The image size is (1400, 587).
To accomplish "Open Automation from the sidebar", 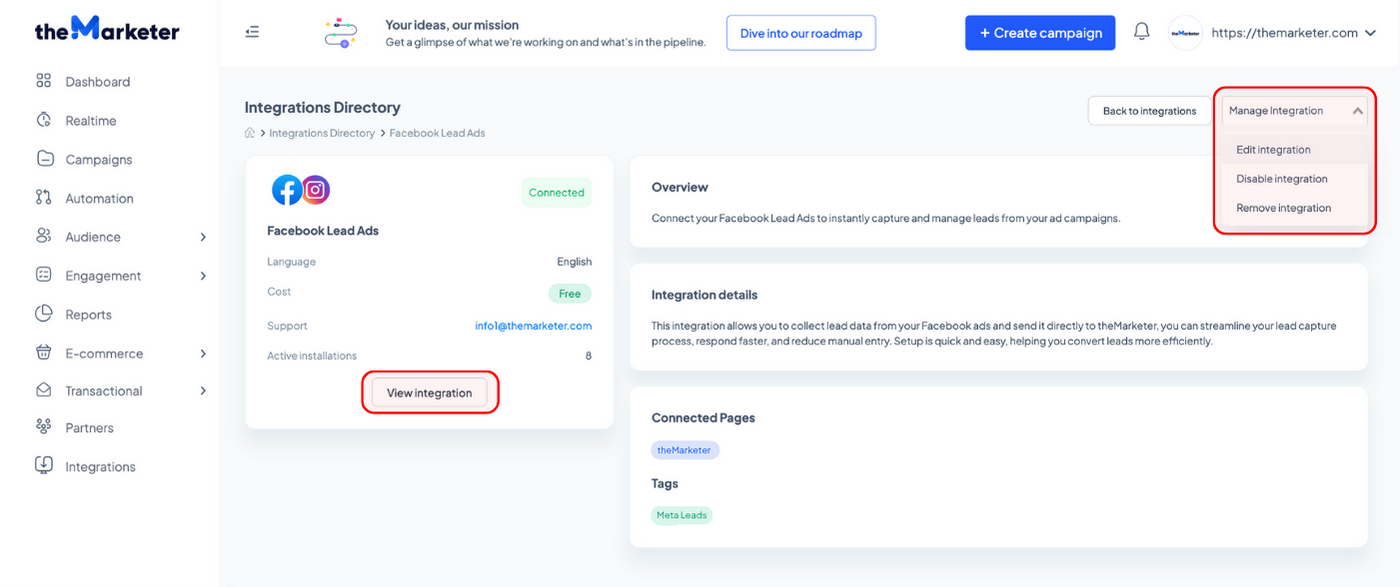I will click(x=99, y=199).
